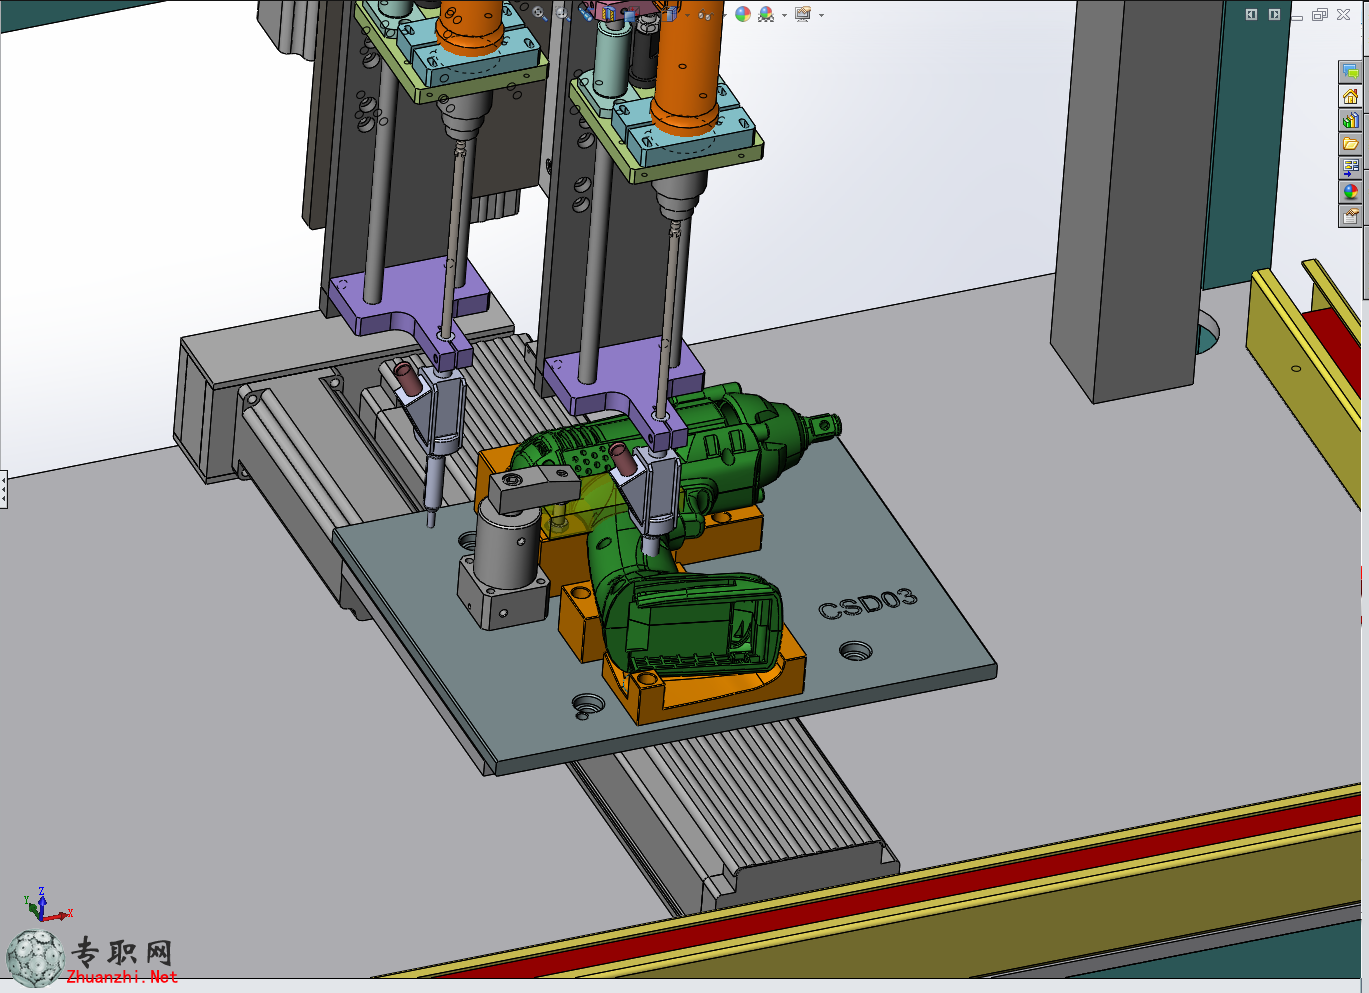Click the Previous View icon
This screenshot has height=993, width=1369.
tap(587, 14)
